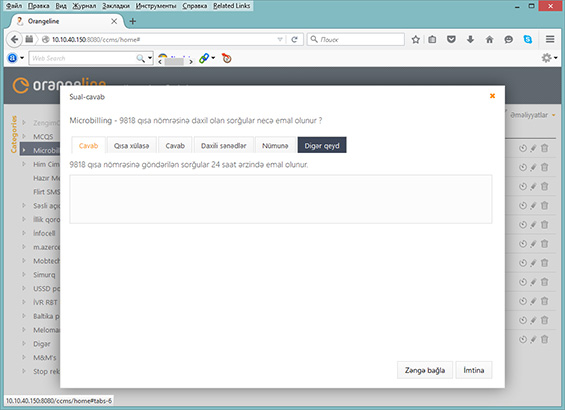565x410 pixels.
Task: Open the gear settings dropdown in toolbar
Action: pos(549,58)
